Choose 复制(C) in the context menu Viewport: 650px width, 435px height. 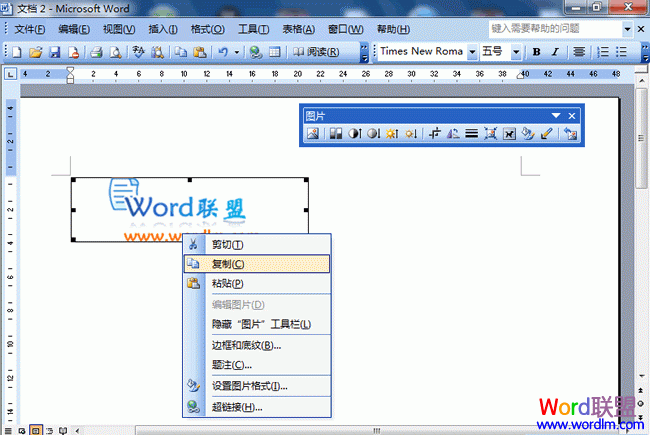pyautogui.click(x=257, y=264)
